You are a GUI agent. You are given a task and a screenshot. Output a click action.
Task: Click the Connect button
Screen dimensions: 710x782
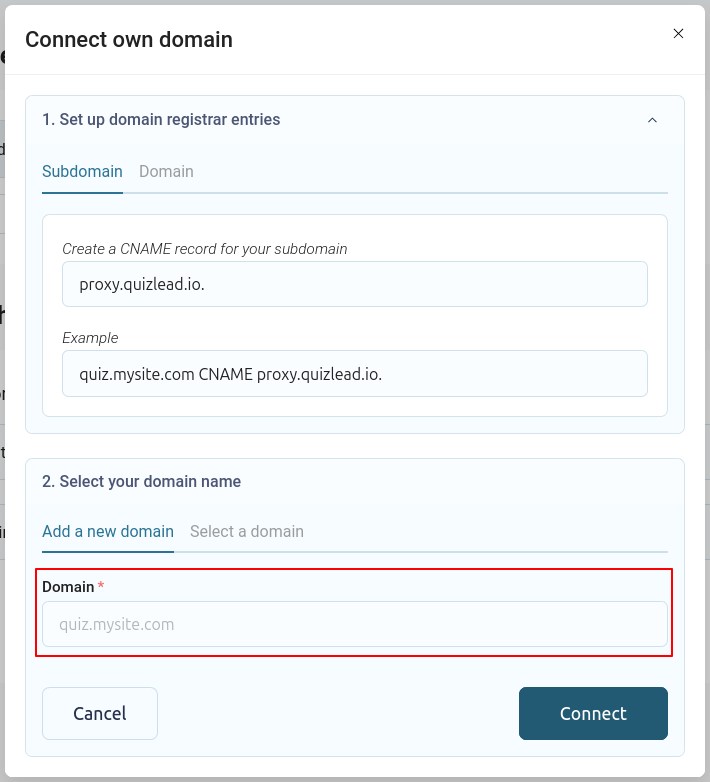593,713
